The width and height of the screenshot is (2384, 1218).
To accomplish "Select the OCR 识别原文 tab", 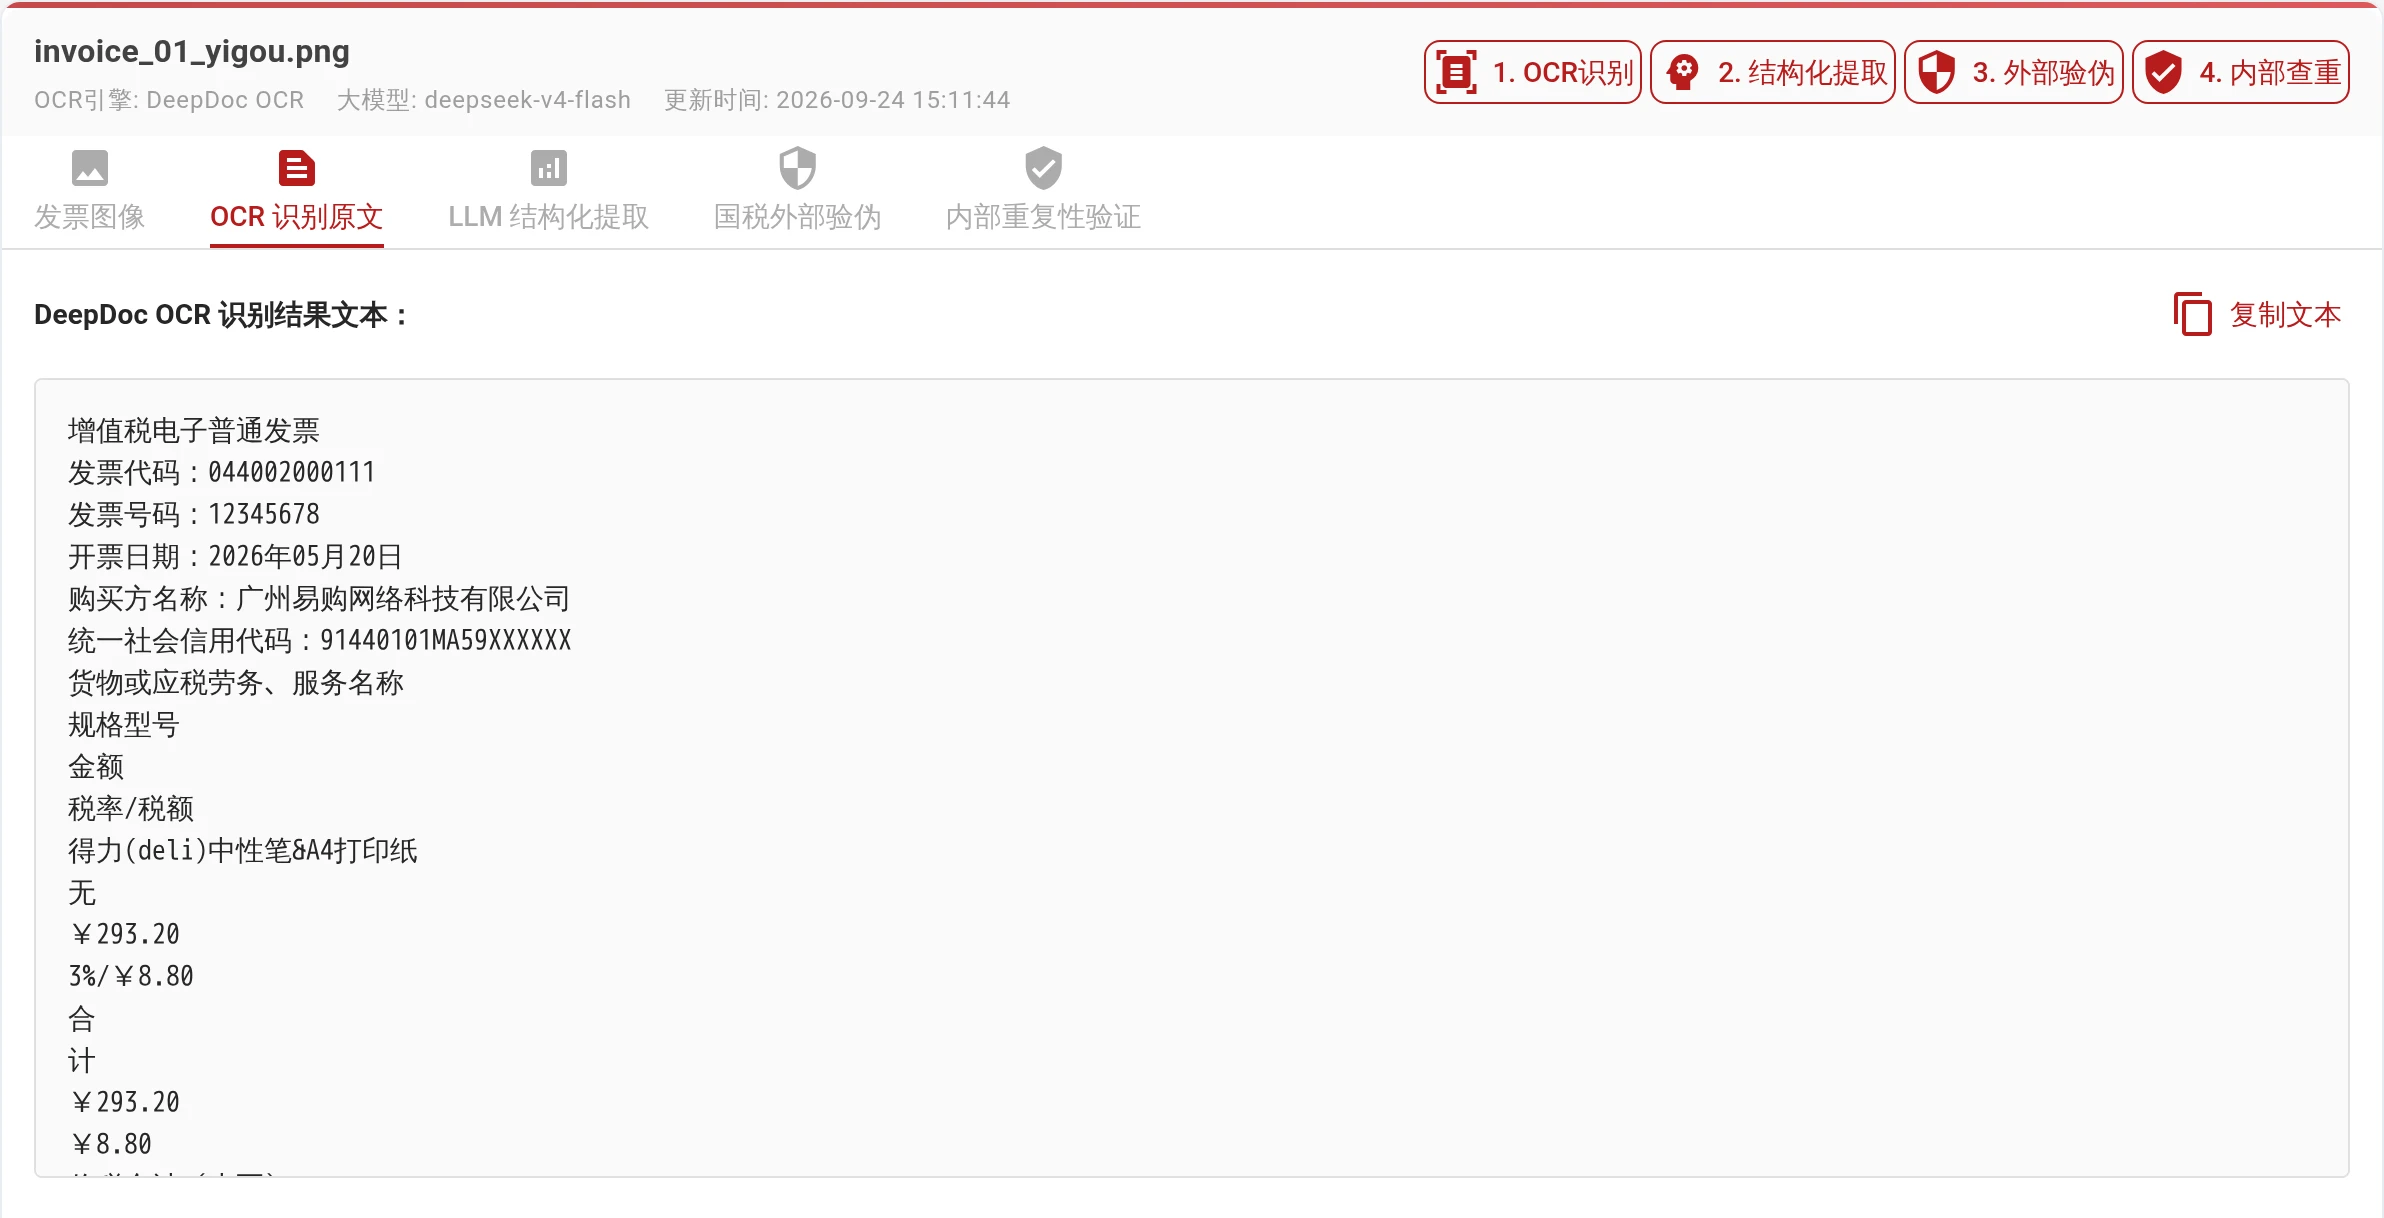I will click(x=297, y=192).
